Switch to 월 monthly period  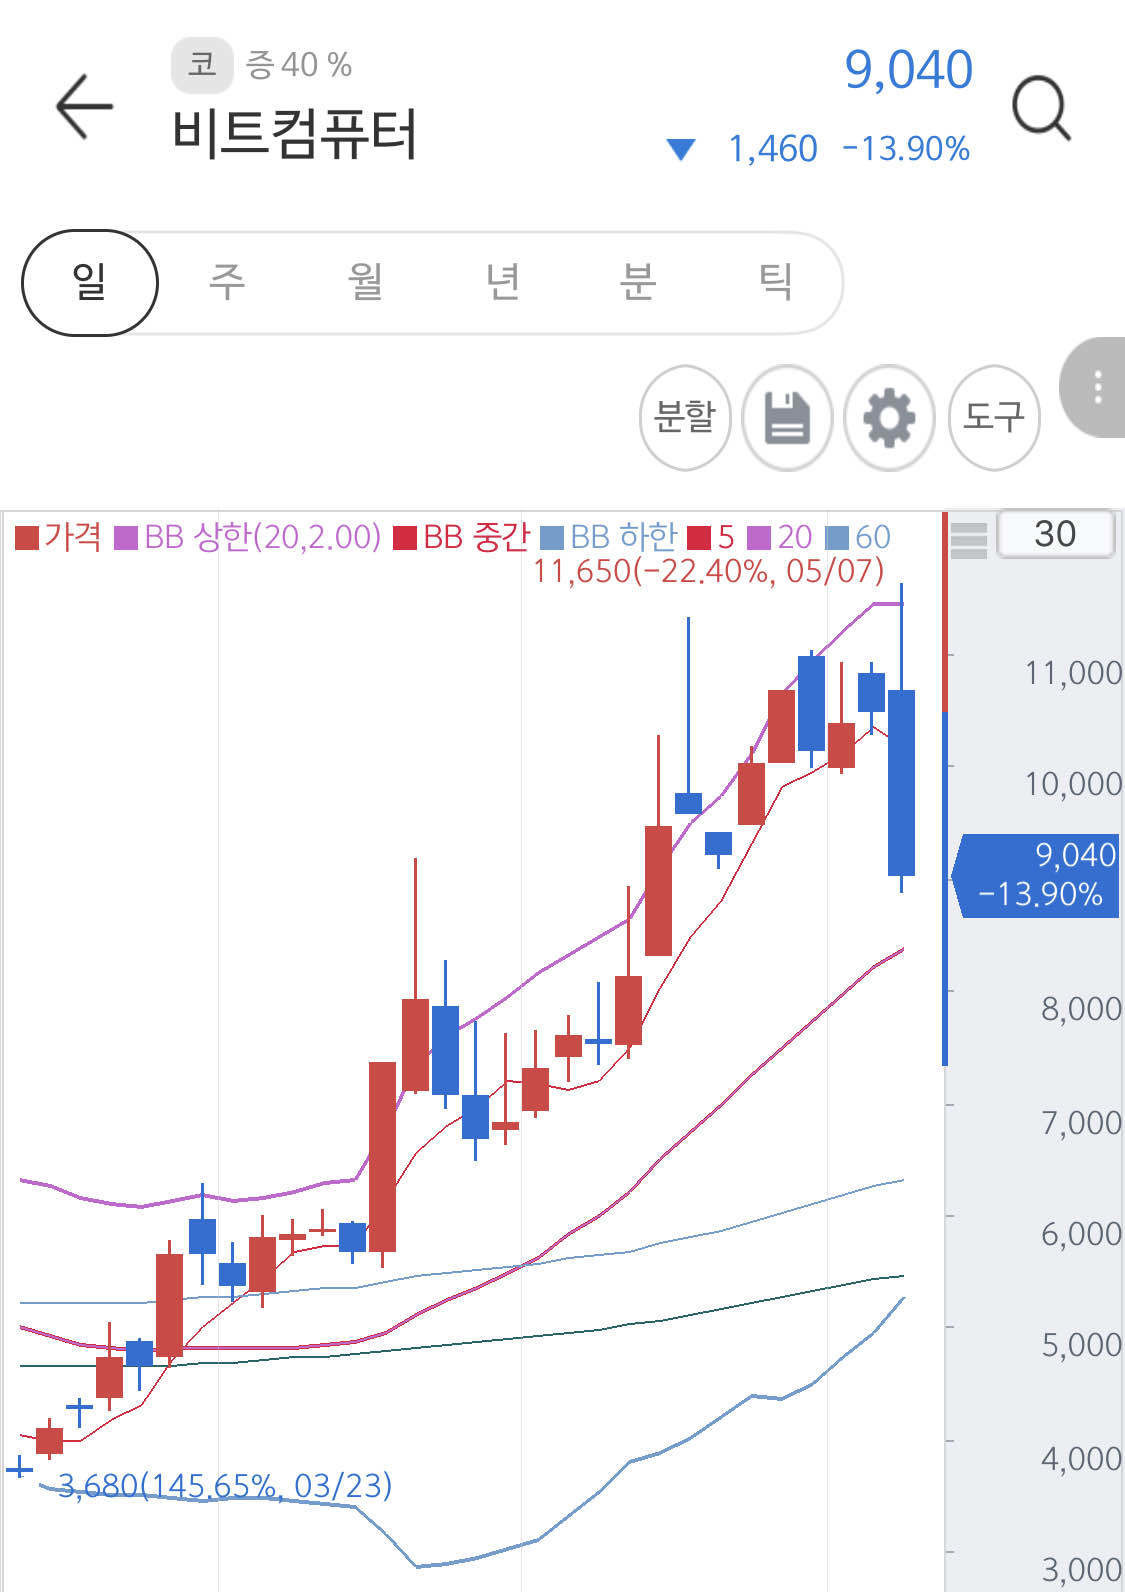(x=365, y=282)
